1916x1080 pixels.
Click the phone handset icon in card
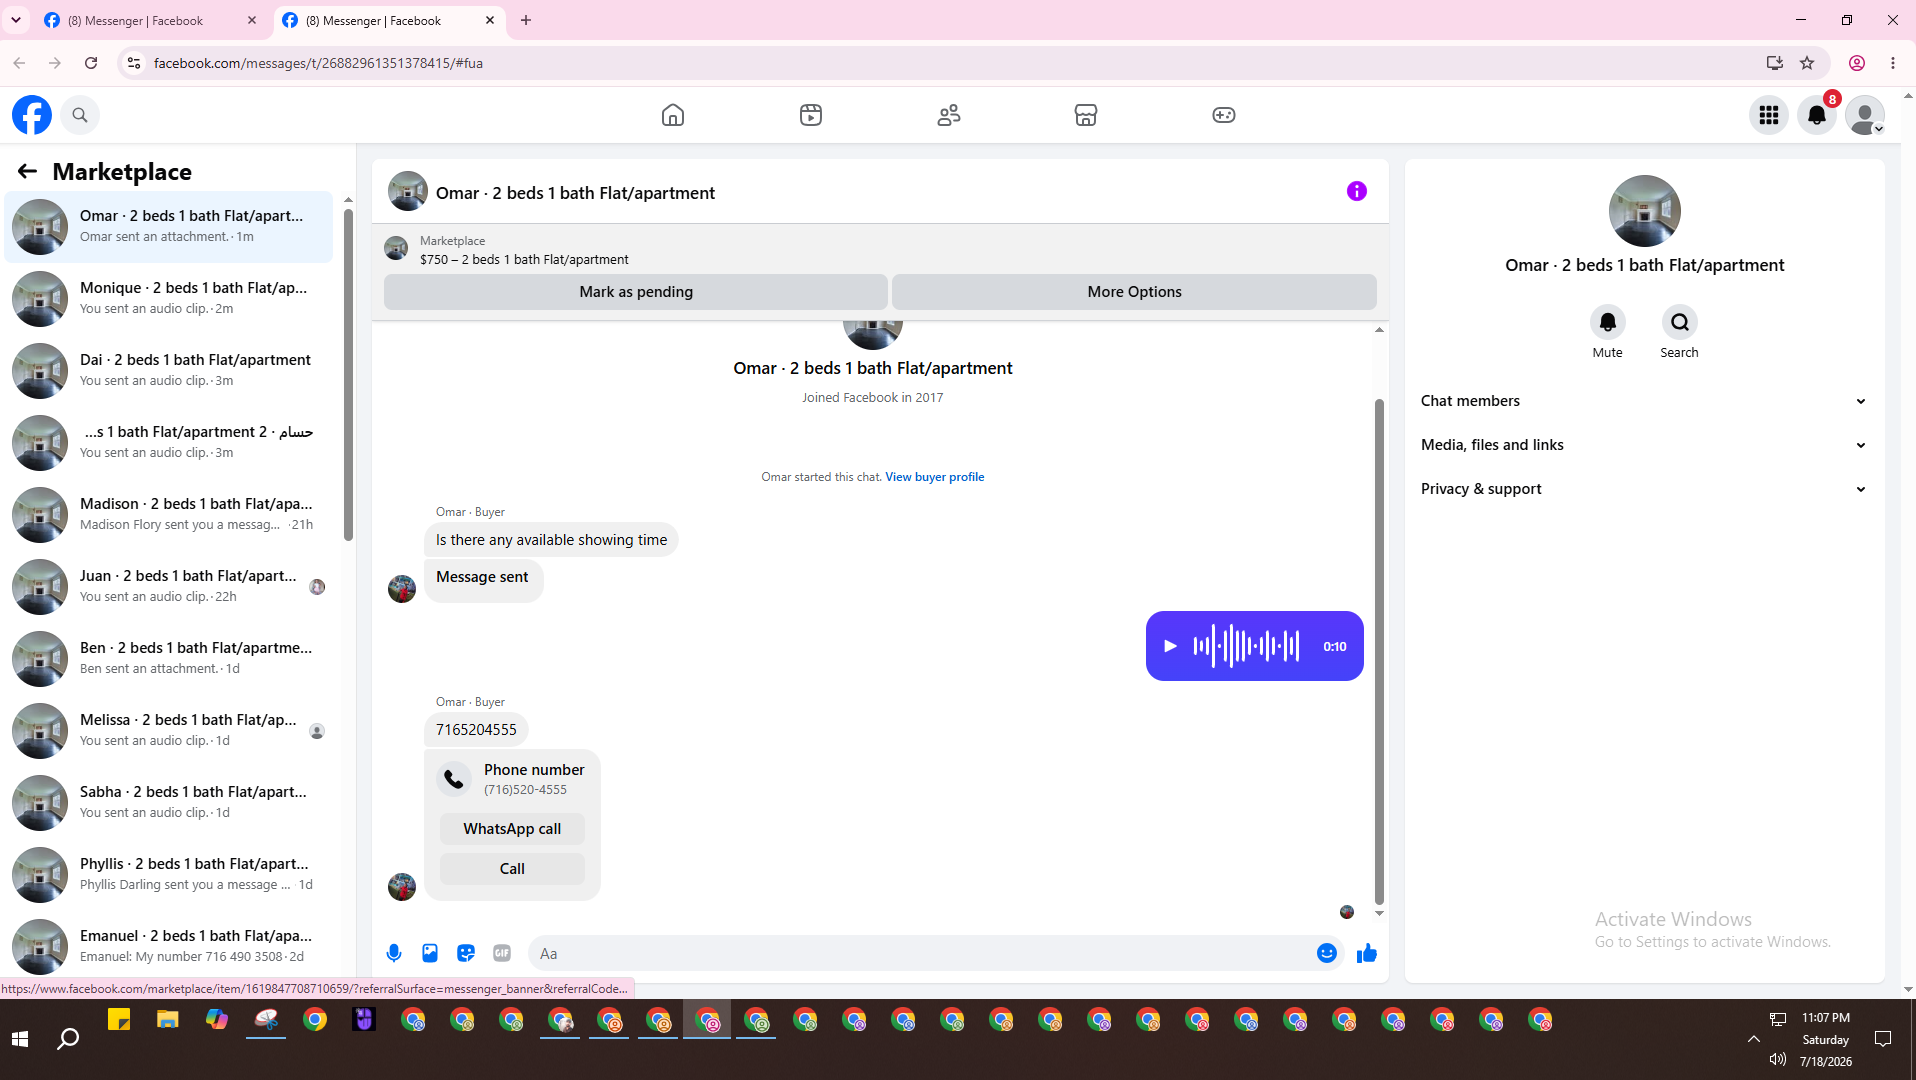pyautogui.click(x=454, y=779)
